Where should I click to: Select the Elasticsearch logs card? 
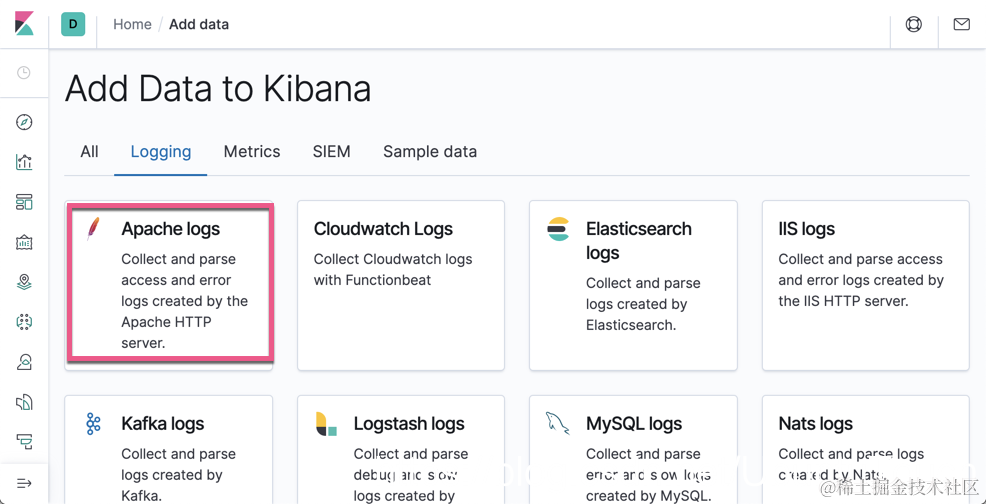click(633, 285)
